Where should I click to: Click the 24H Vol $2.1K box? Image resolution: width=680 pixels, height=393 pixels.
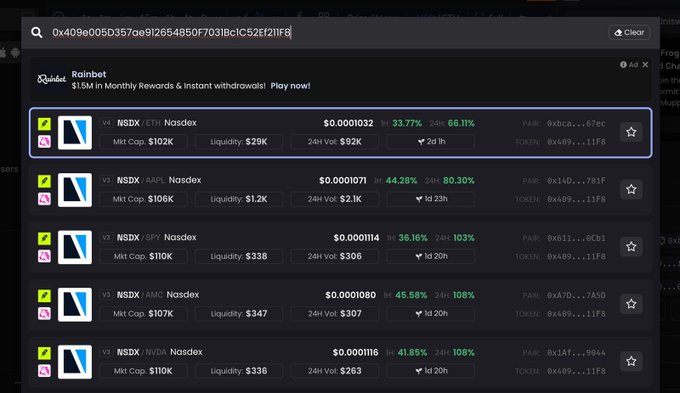[x=334, y=199]
